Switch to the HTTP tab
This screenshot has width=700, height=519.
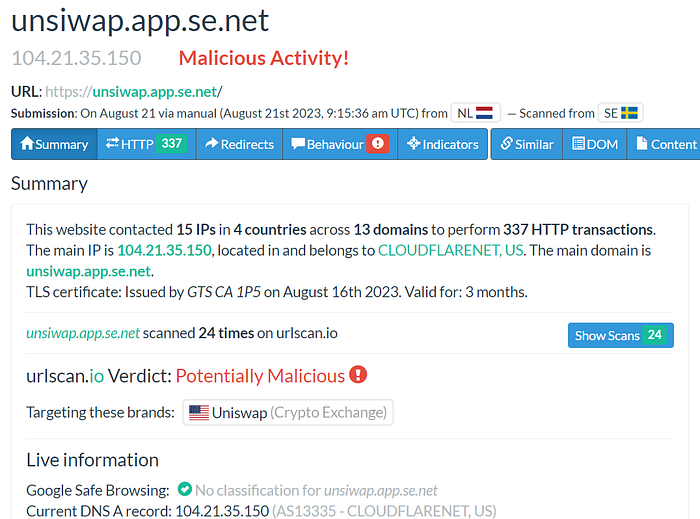click(147, 144)
